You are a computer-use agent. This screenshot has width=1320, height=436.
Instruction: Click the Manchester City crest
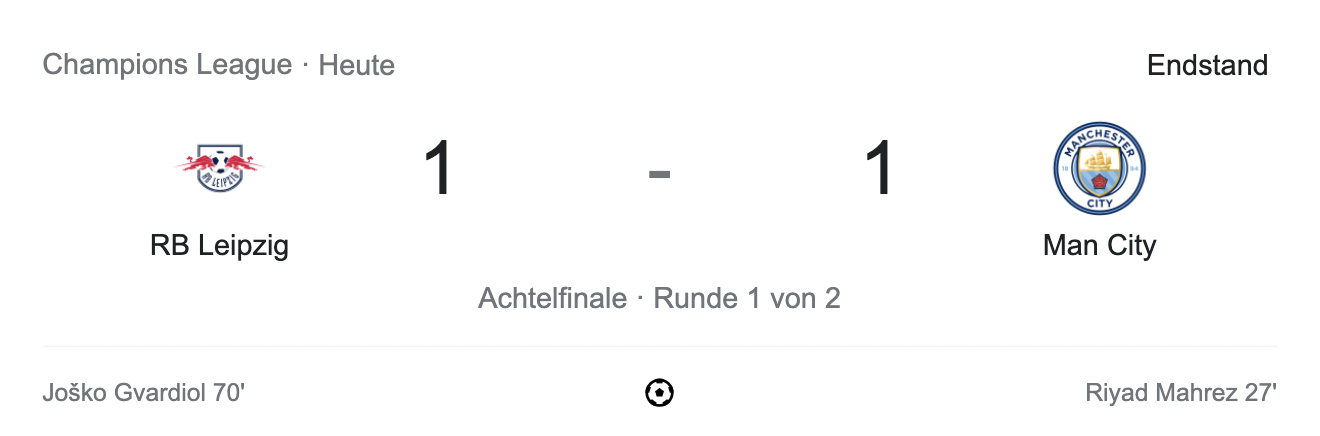tap(1099, 168)
